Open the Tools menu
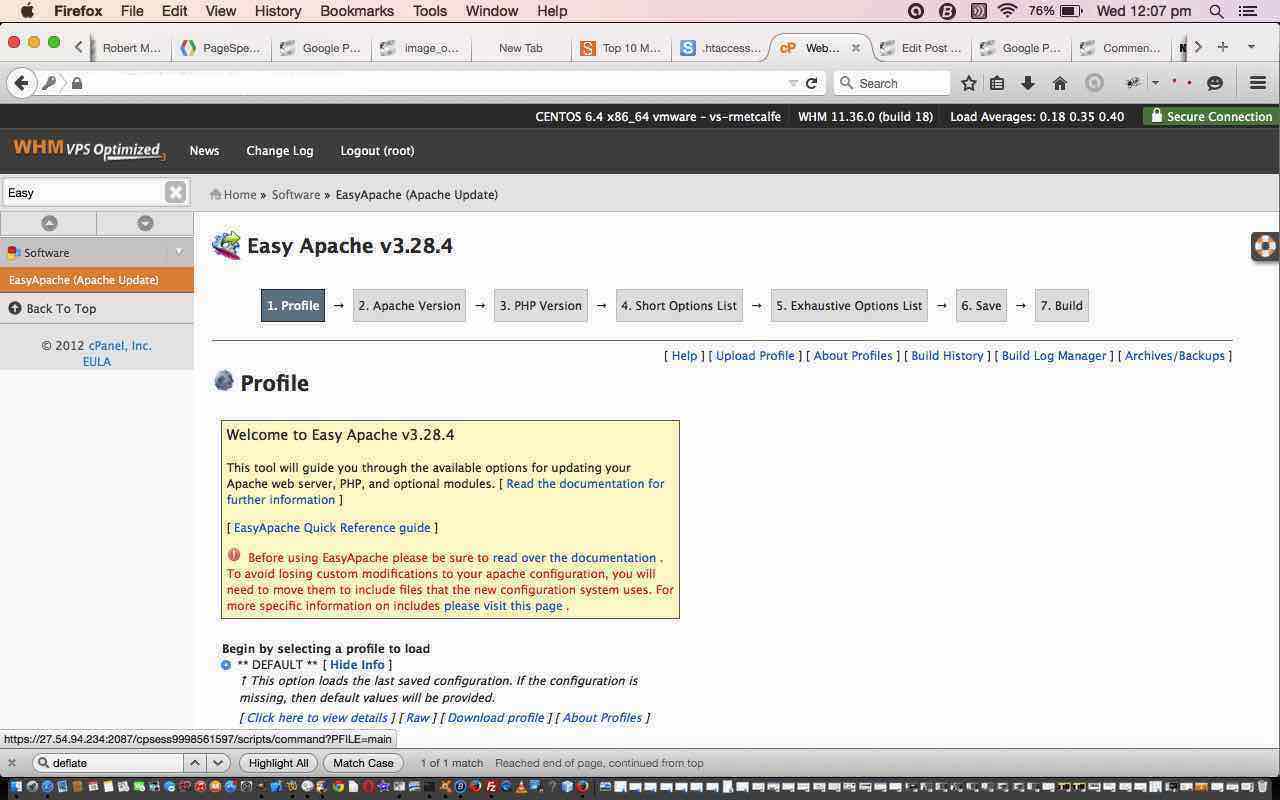 429,11
